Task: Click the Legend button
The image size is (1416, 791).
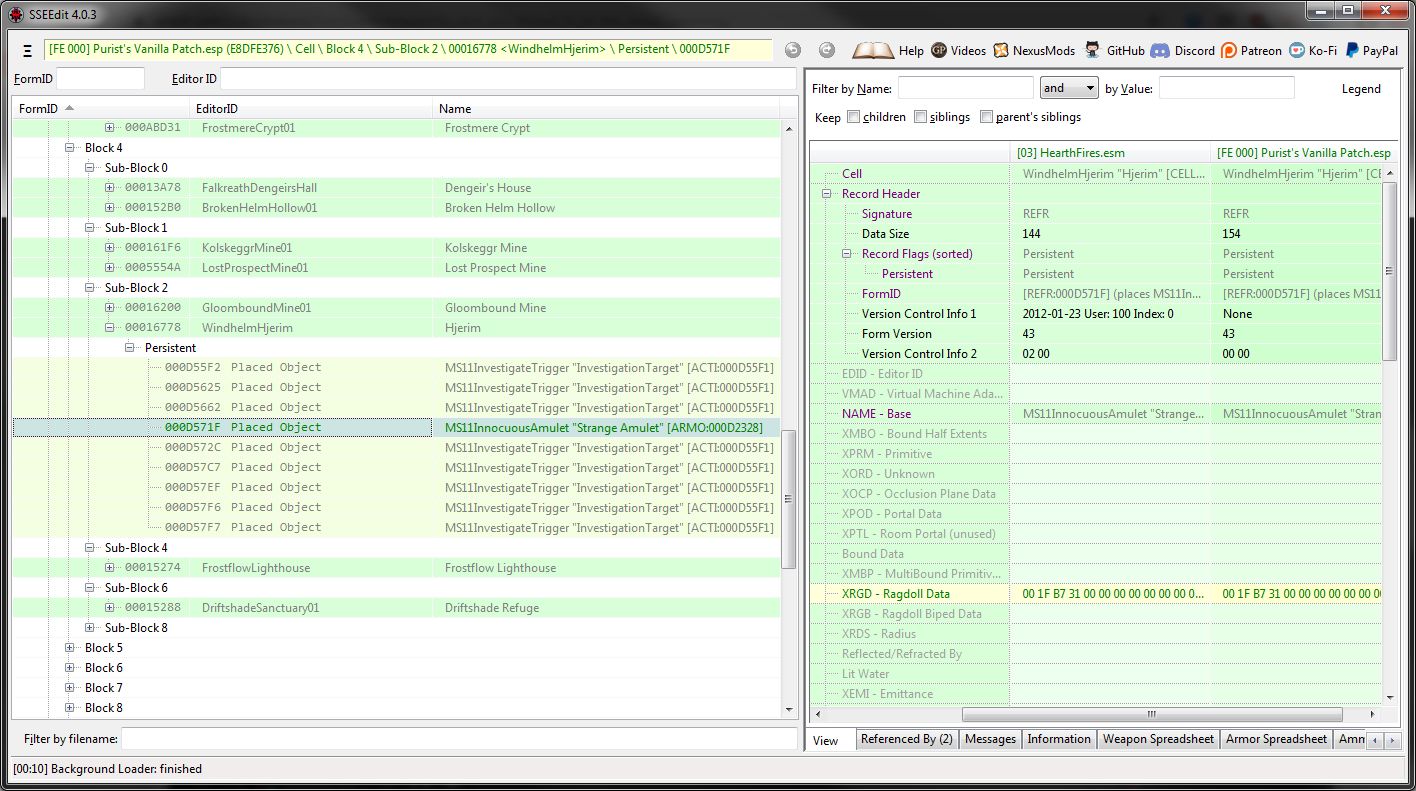Action: [1360, 89]
